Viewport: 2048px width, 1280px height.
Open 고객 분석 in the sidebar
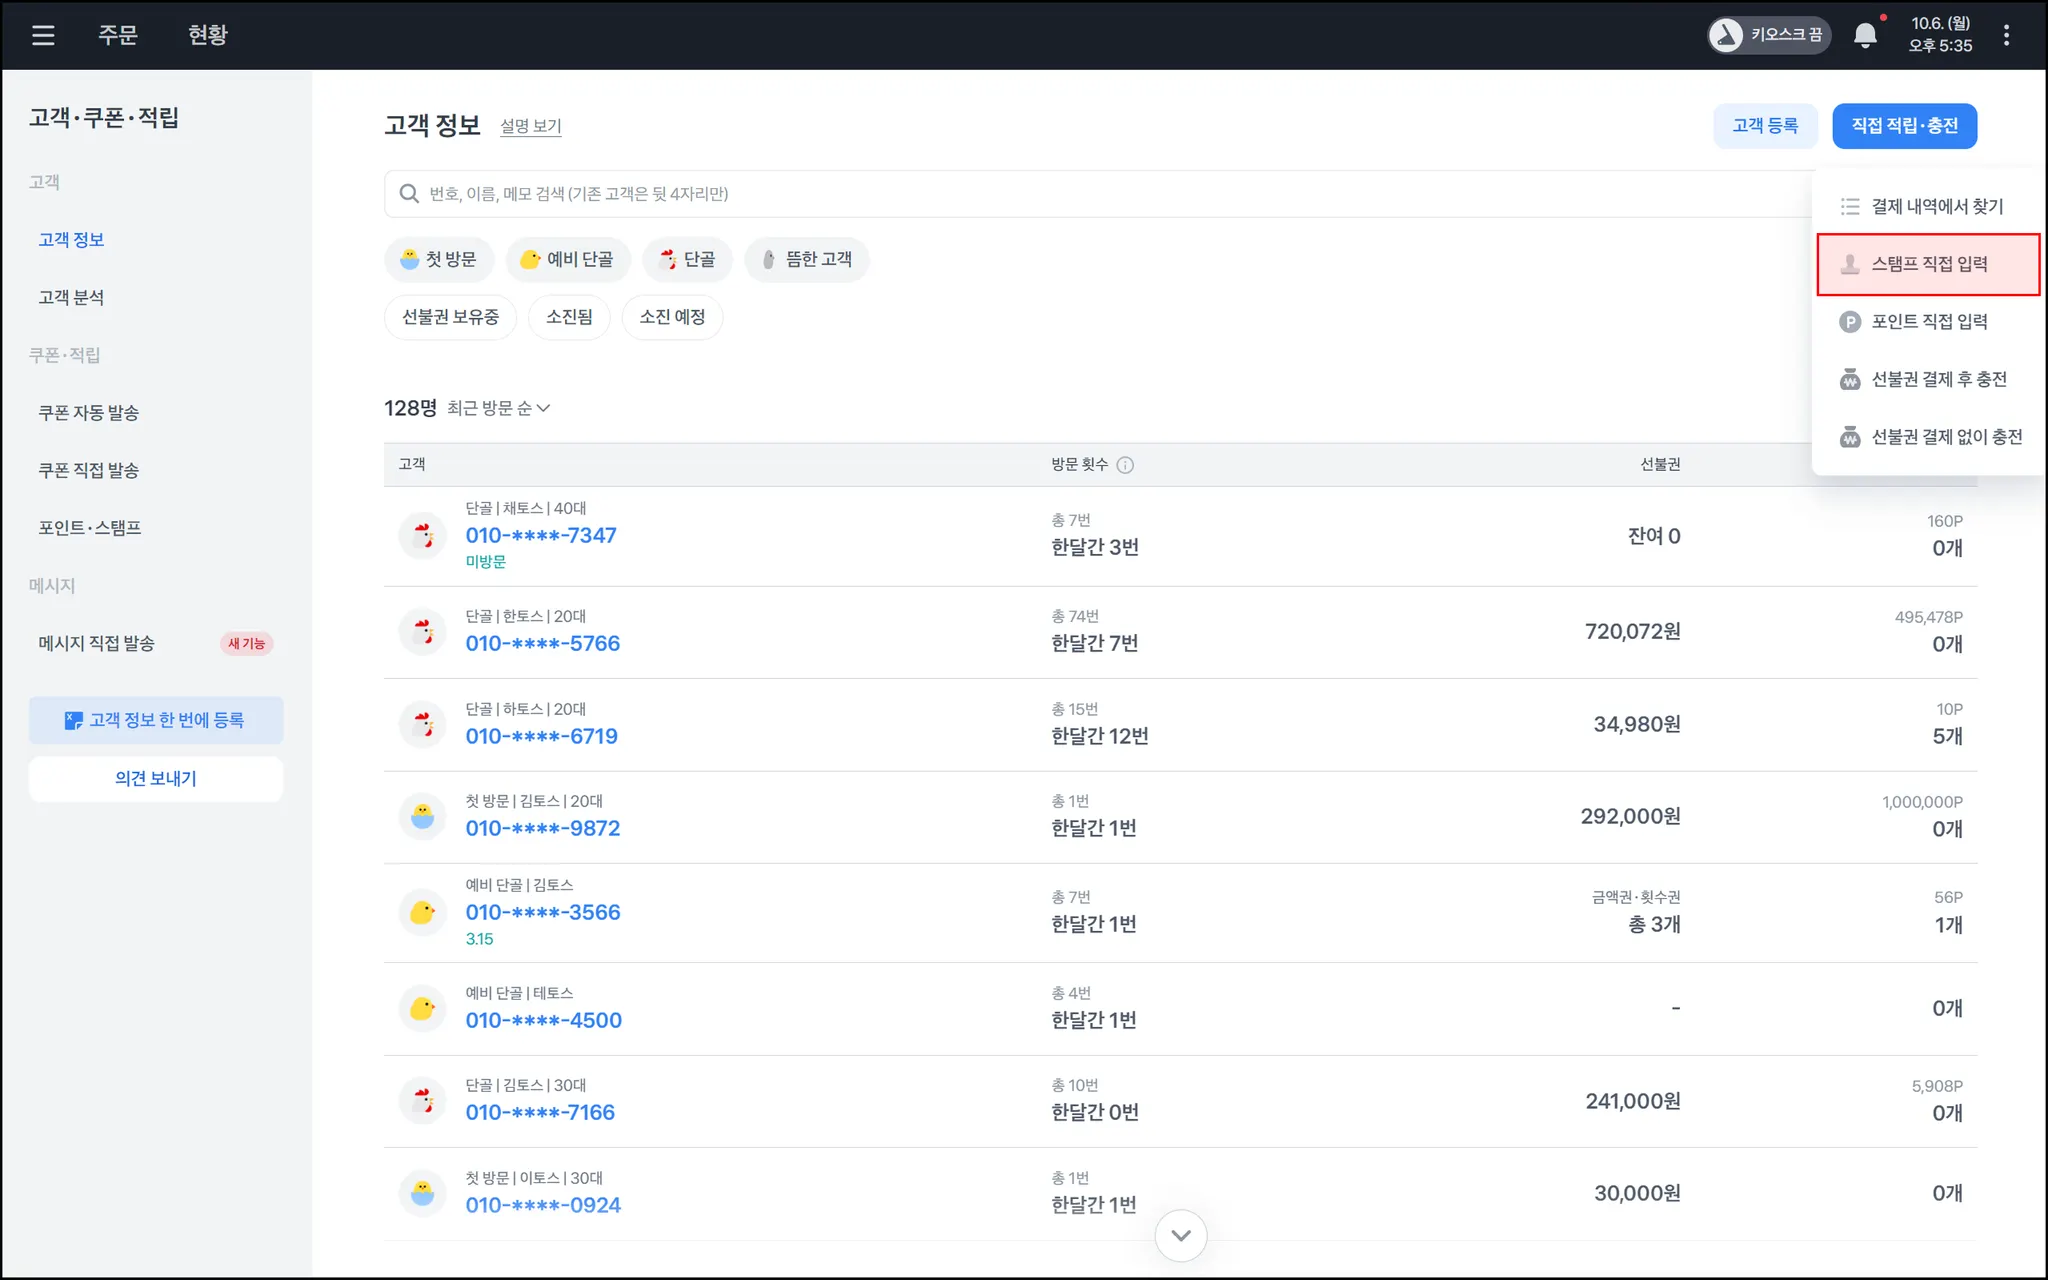point(71,297)
